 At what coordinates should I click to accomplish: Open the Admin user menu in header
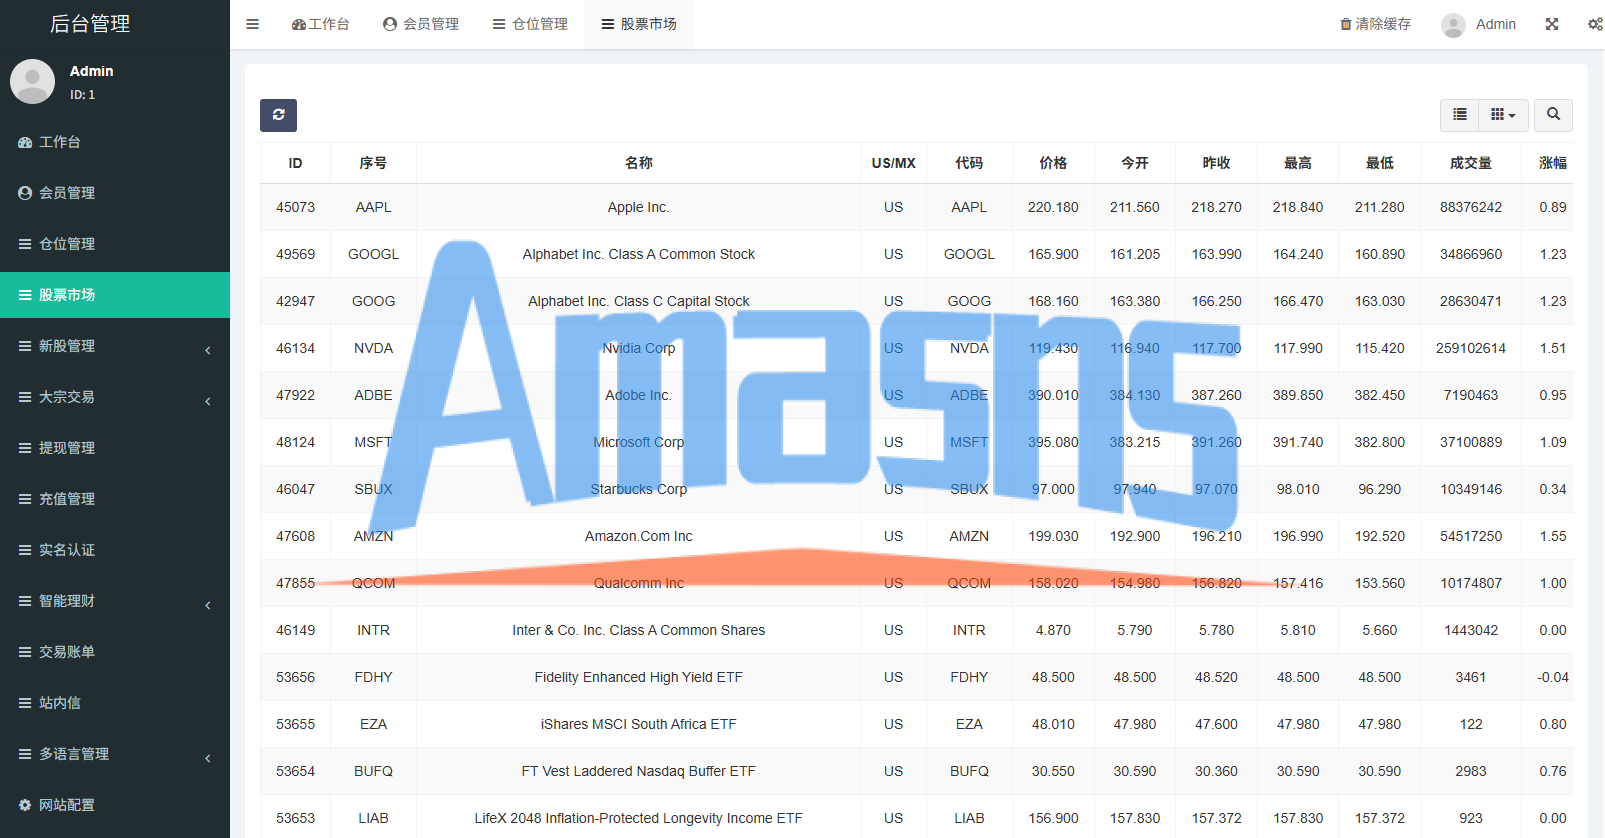(1479, 24)
